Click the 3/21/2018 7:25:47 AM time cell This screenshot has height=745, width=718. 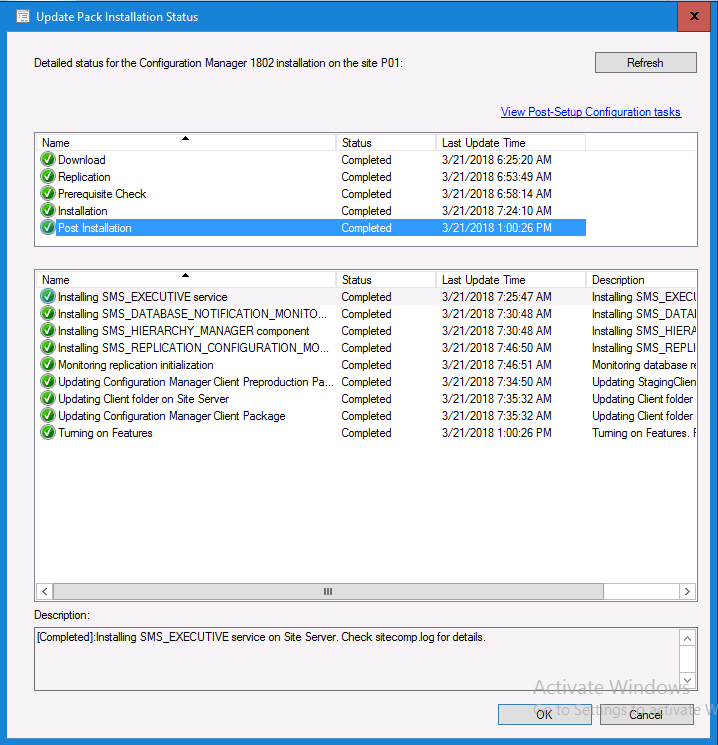pos(497,297)
